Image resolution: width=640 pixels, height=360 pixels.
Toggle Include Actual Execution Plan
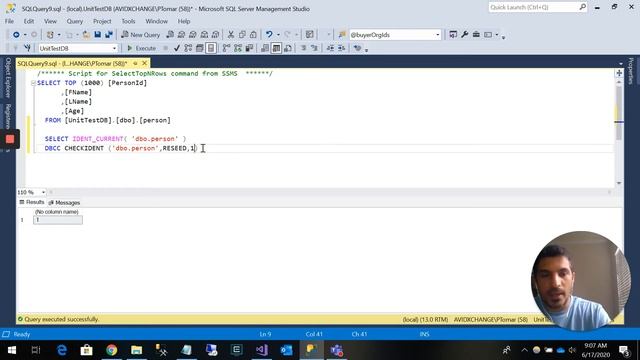(227, 48)
